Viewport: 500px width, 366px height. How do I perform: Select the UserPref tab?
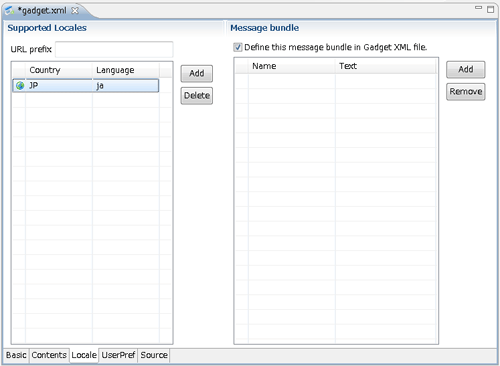pyautogui.click(x=118, y=355)
